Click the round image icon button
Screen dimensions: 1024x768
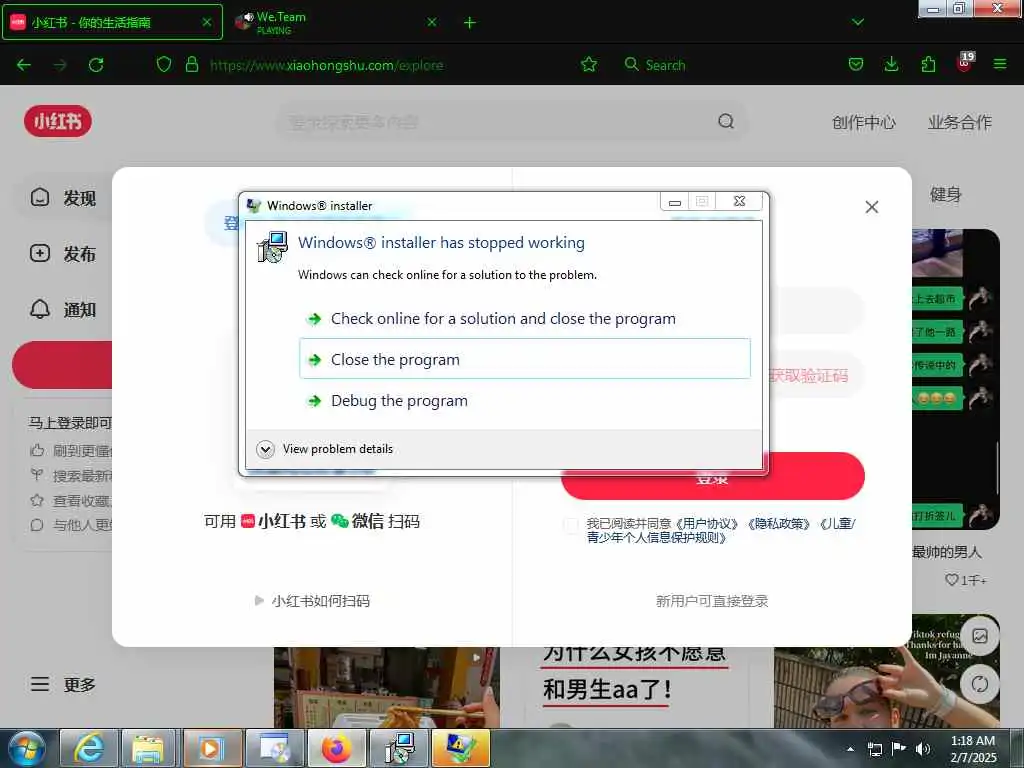point(980,635)
